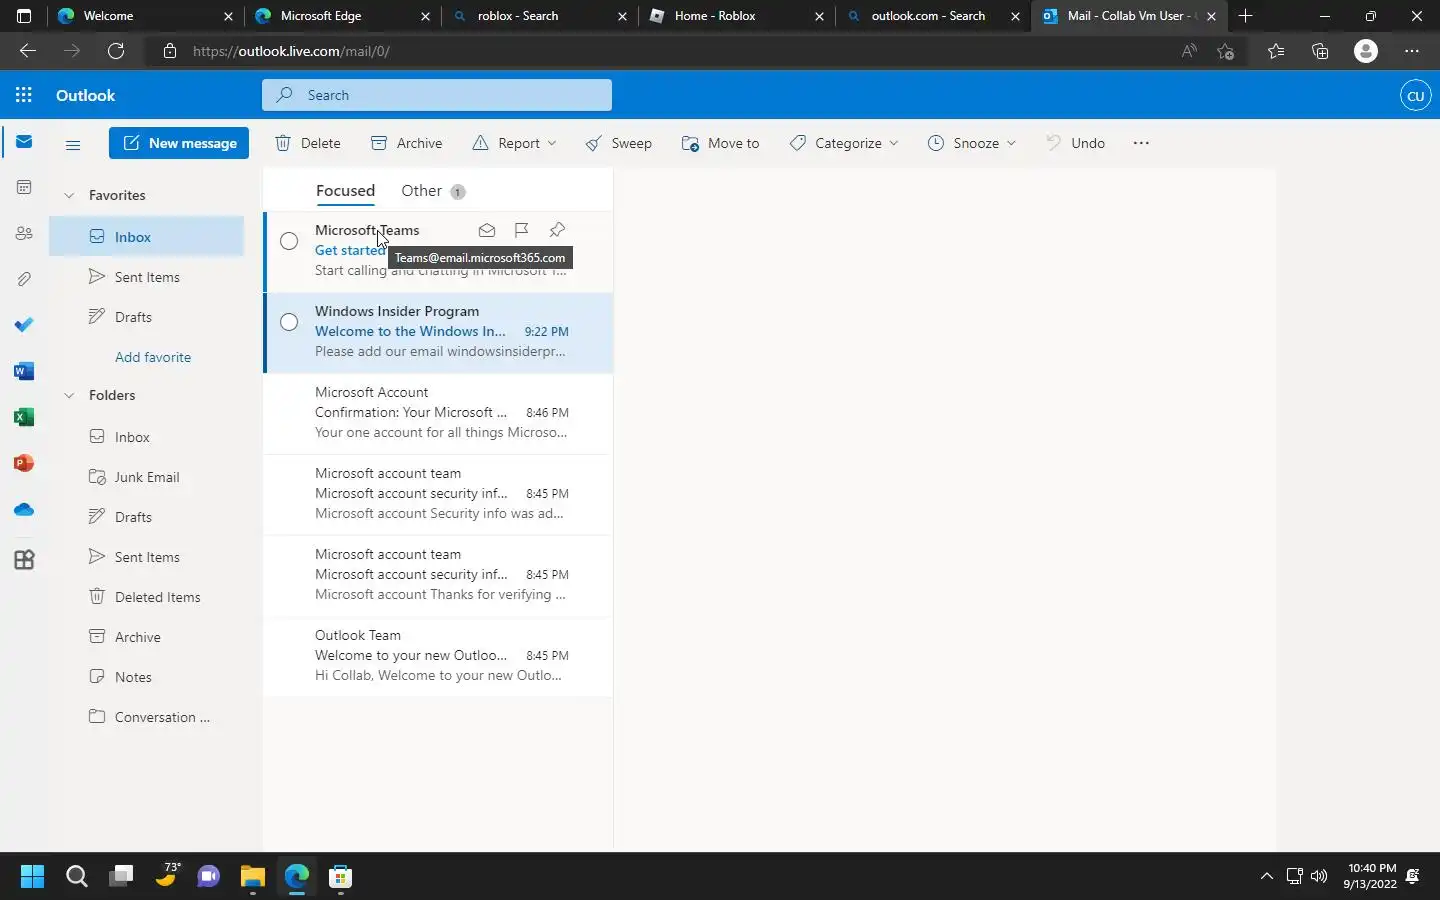Open Microsoft Store from taskbar
Screen dimensions: 1440x900
340,877
